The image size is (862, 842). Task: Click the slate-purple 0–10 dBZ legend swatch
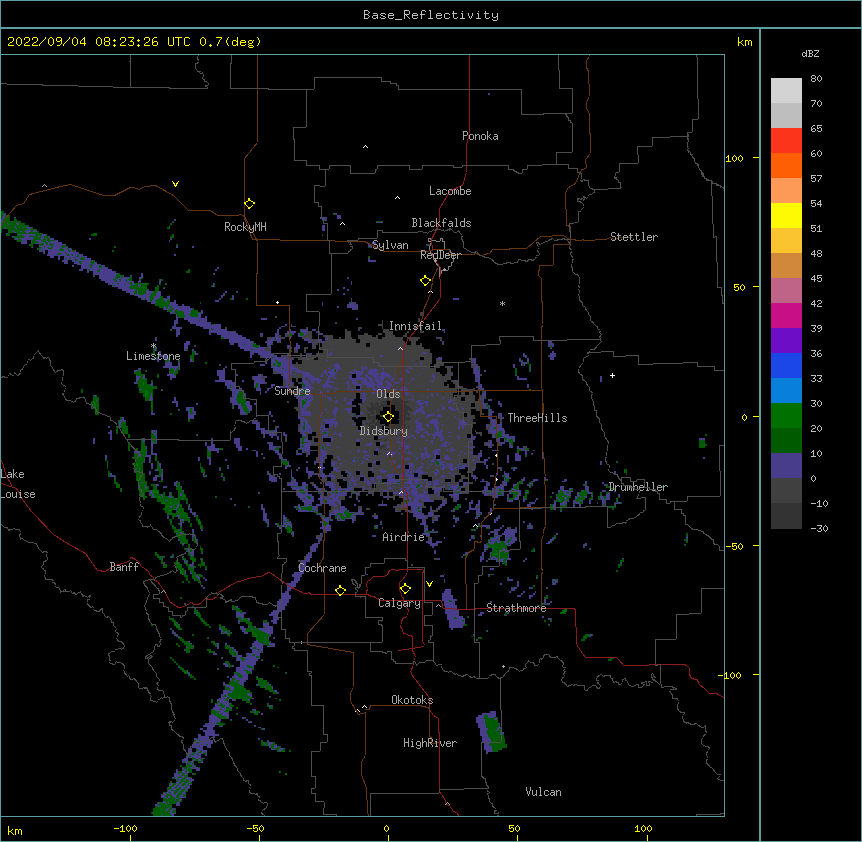click(x=786, y=466)
